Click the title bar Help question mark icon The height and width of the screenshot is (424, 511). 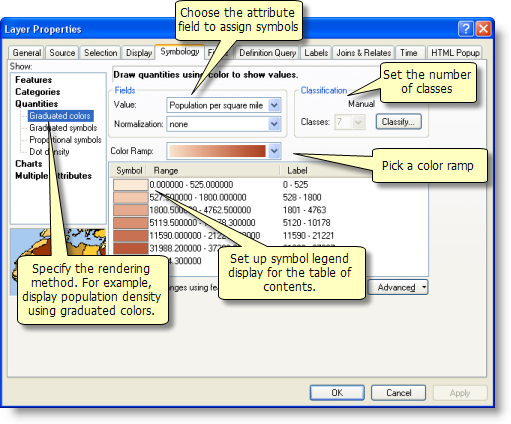coord(466,29)
